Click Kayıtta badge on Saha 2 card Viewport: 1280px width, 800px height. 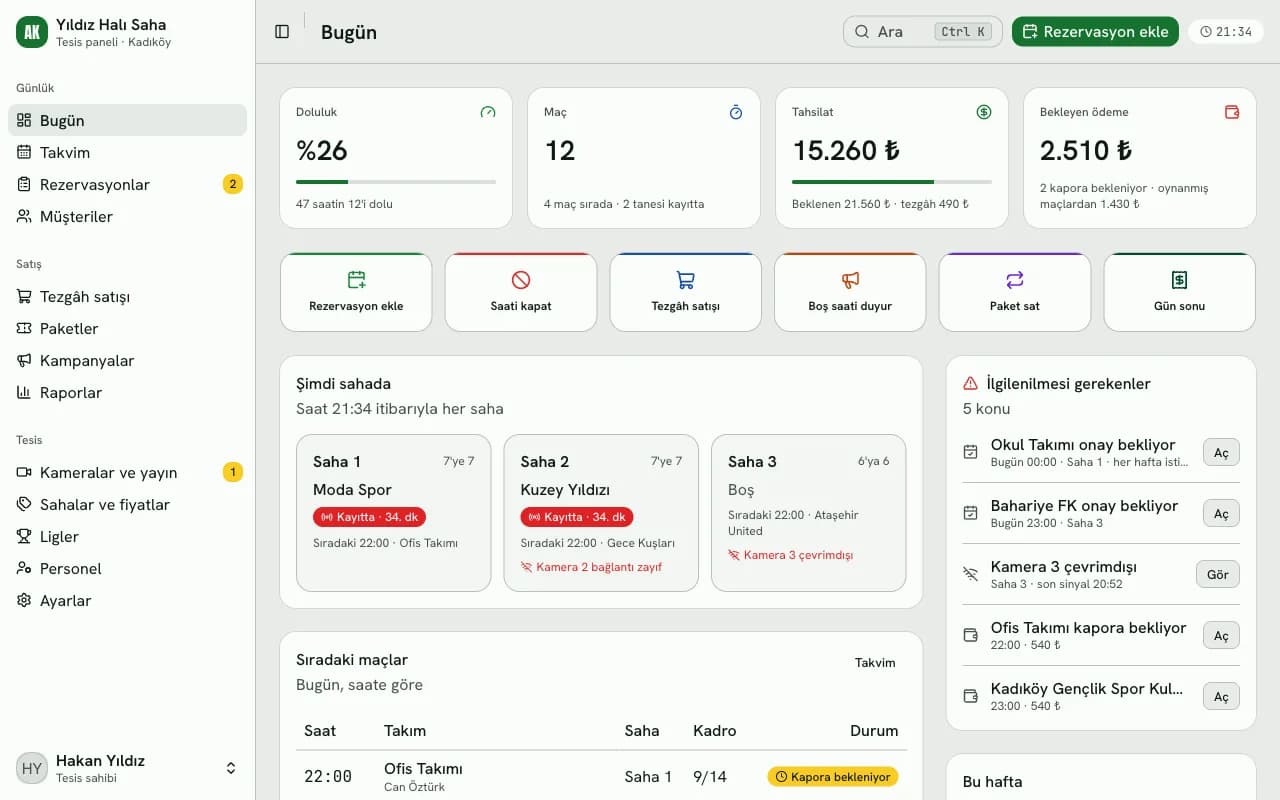click(577, 517)
